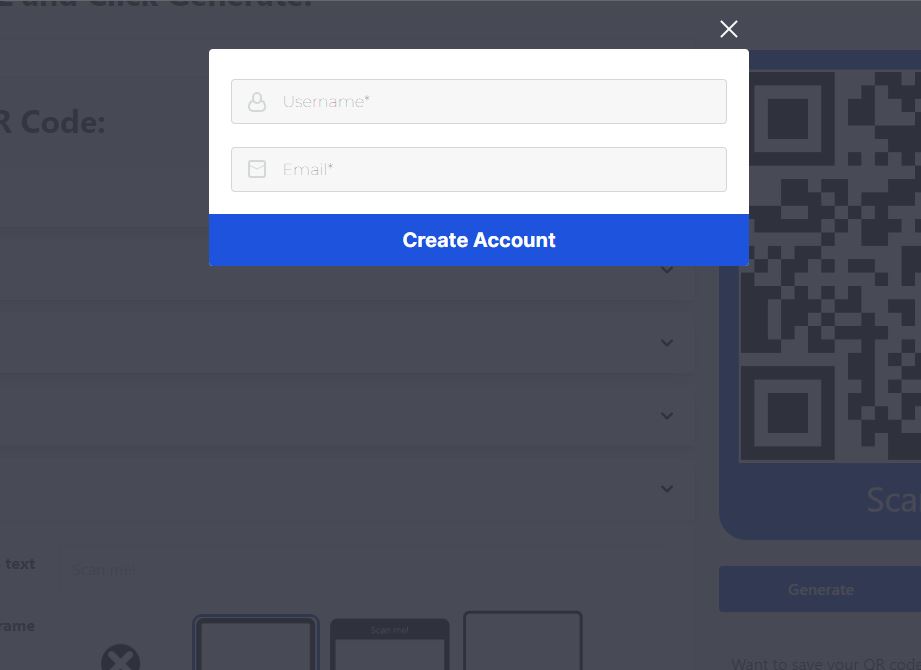Choose the highlighted blank frame thumbnail
921x670 pixels.
pyautogui.click(x=256, y=642)
